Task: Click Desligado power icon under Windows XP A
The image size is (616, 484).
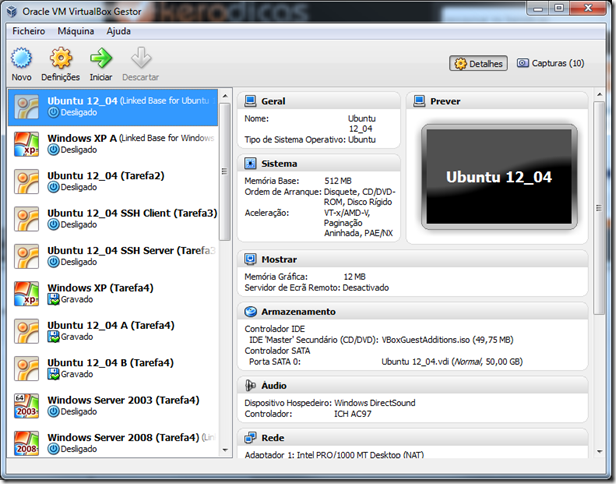Action: pos(53,150)
